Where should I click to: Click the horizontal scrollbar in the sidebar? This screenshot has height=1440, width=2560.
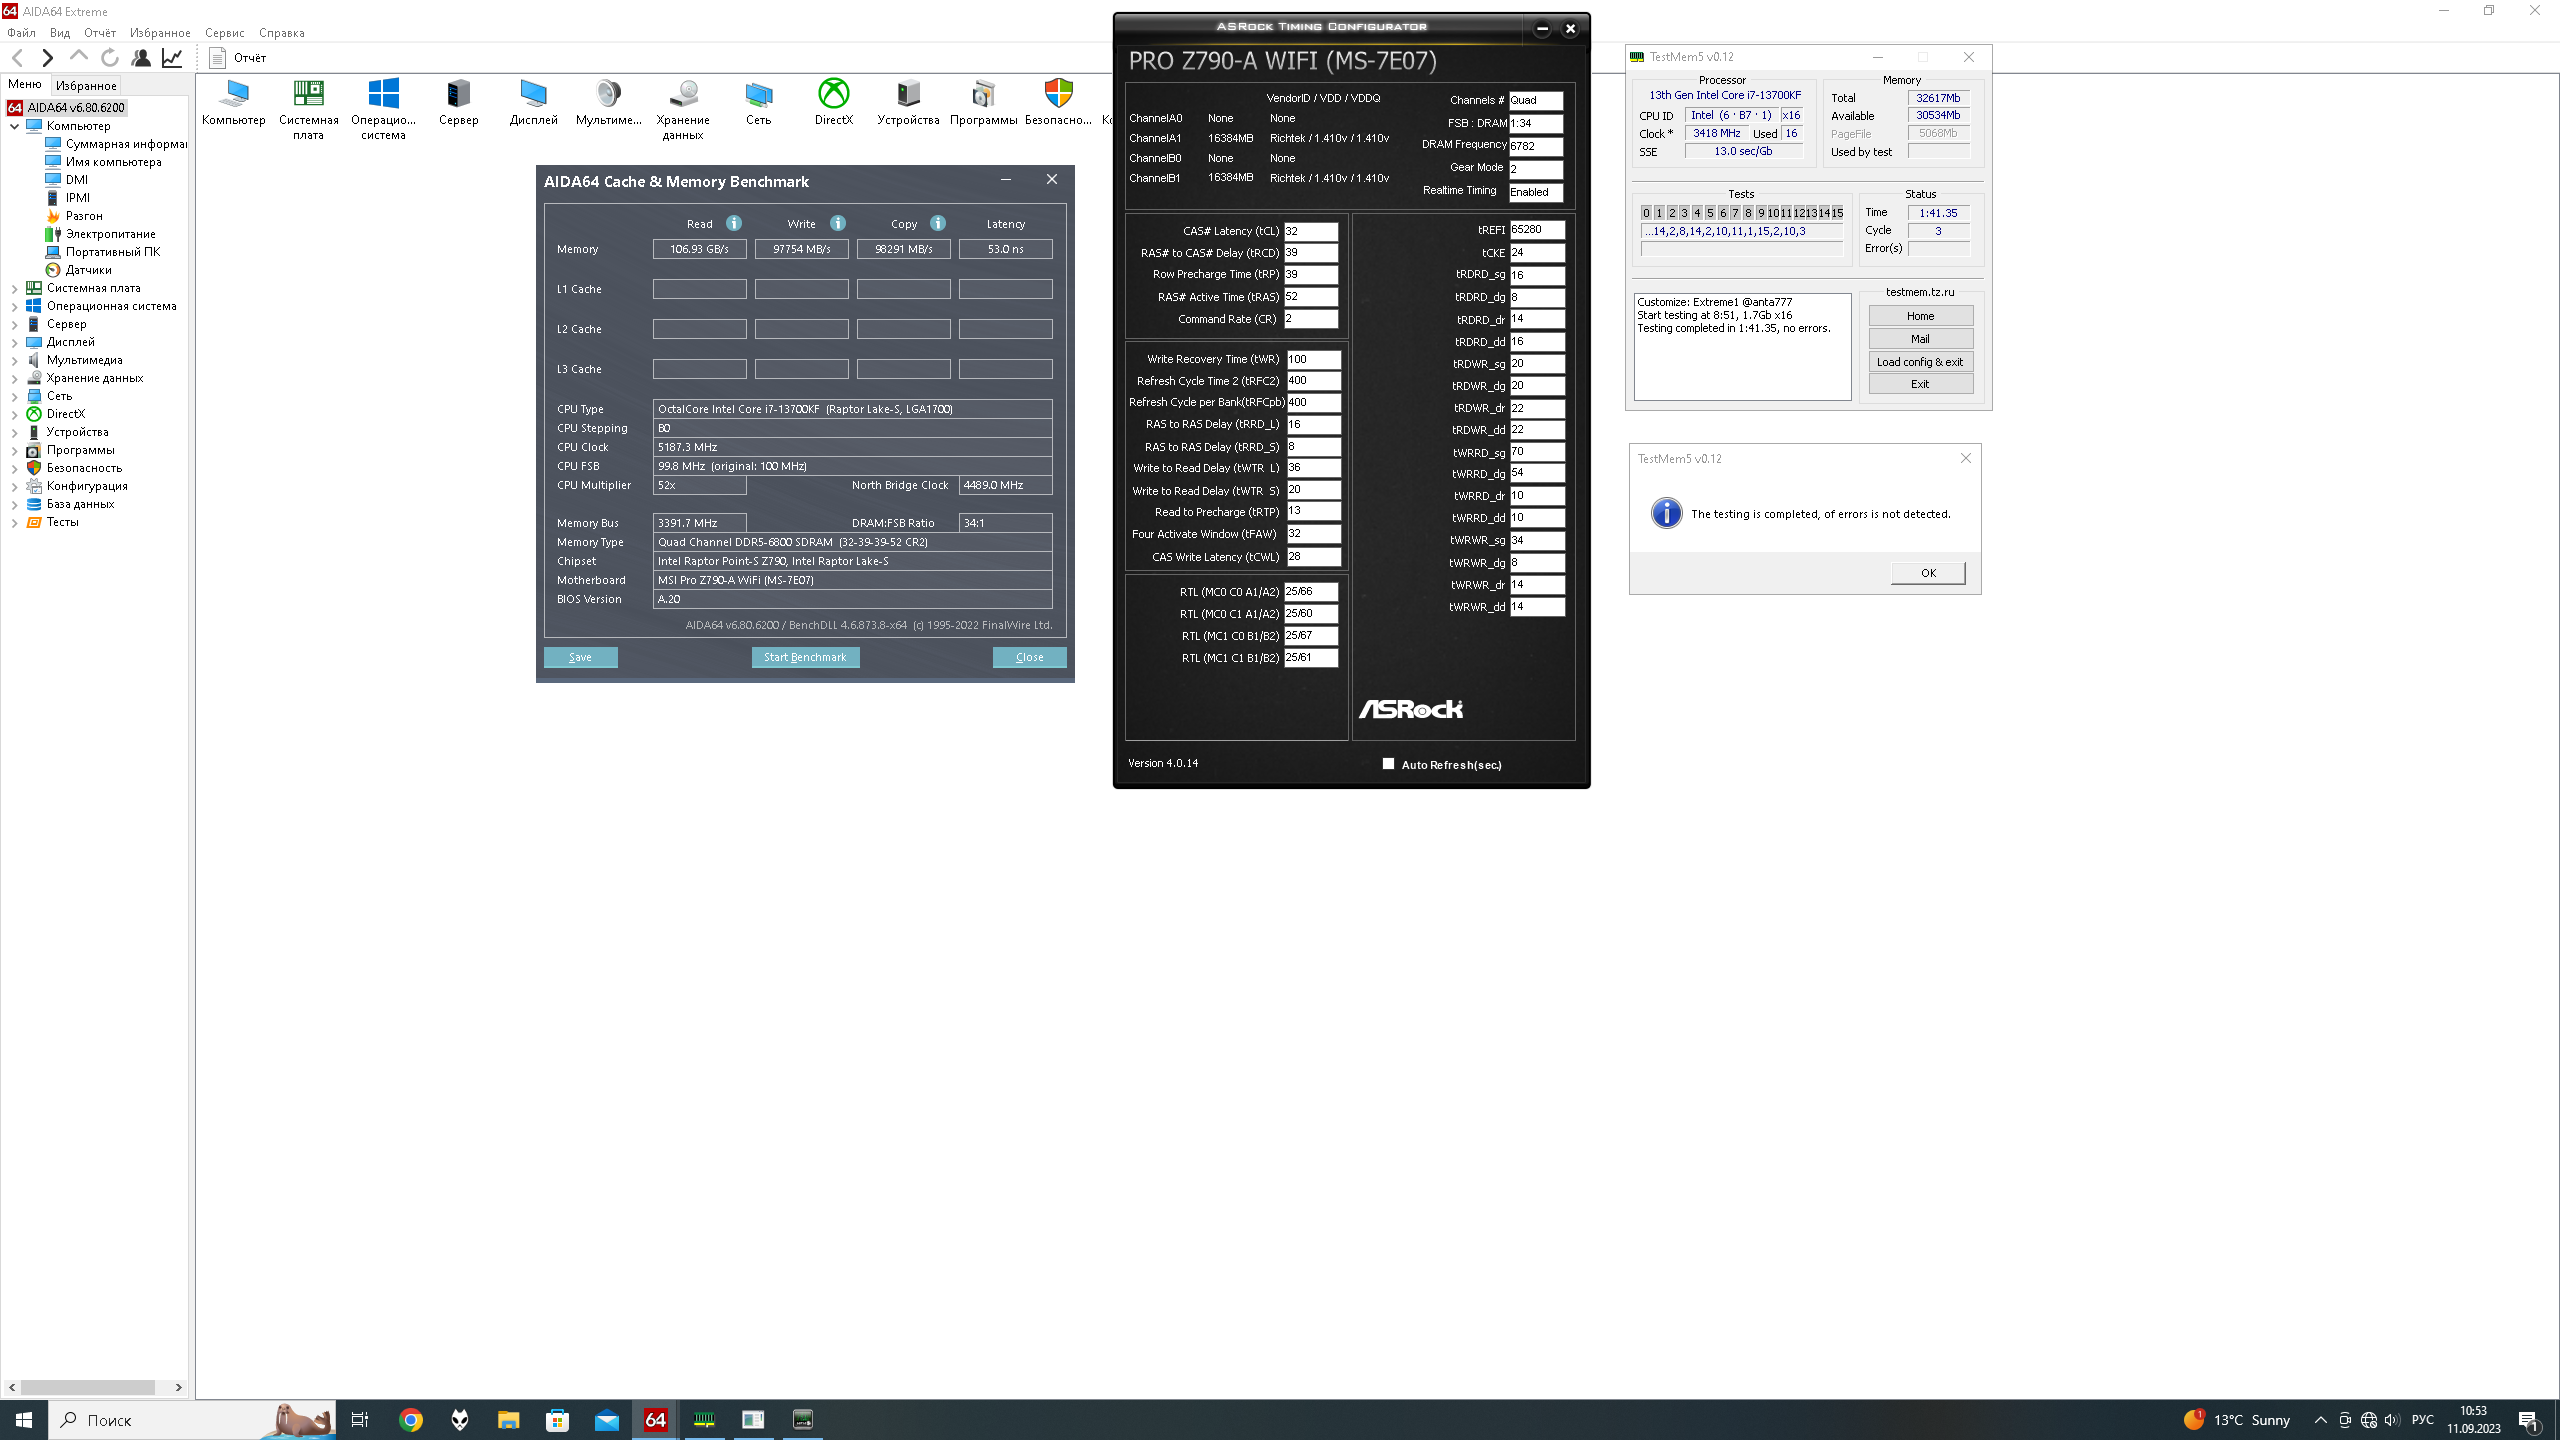[x=88, y=1387]
